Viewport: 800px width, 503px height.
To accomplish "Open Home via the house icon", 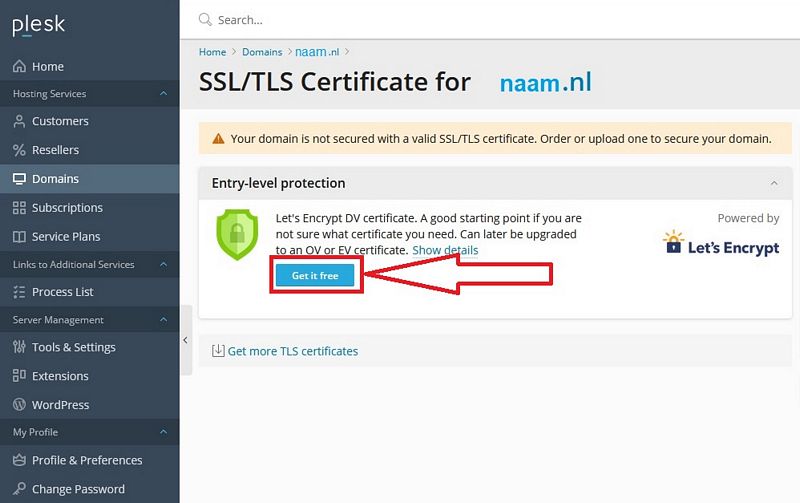I will (19, 66).
